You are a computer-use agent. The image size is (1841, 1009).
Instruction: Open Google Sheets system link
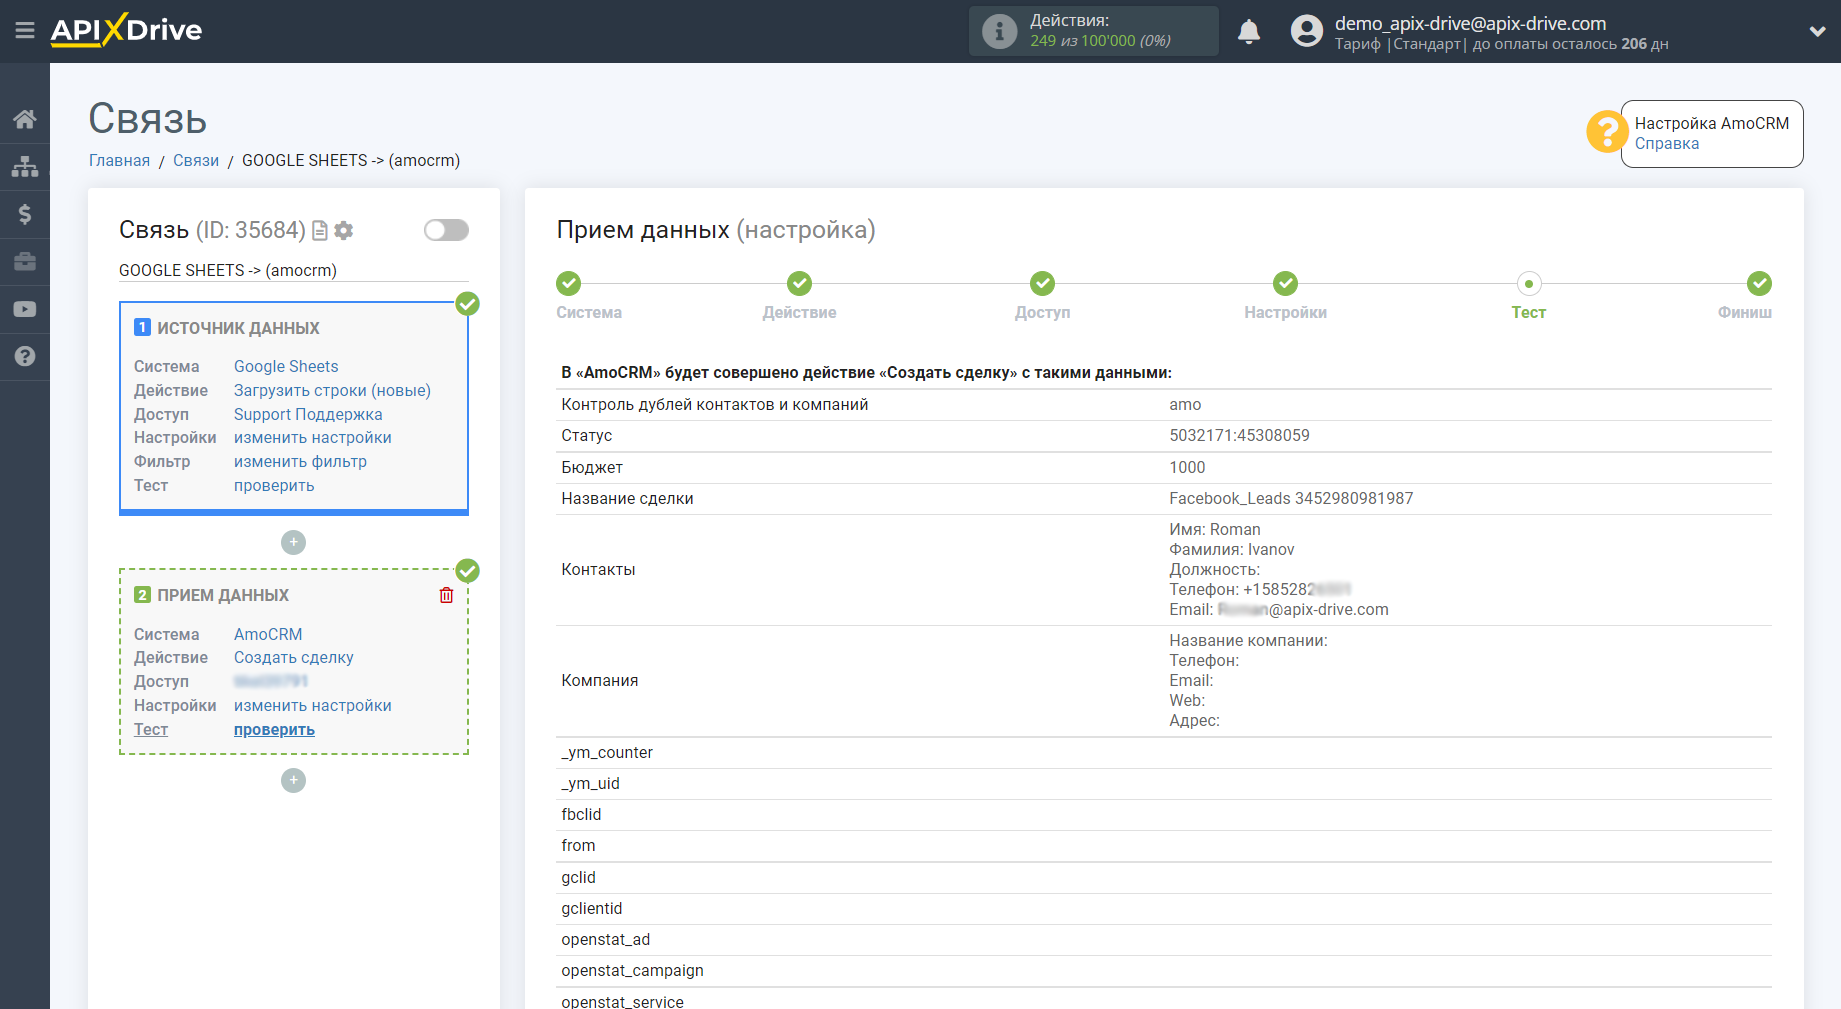pos(286,366)
